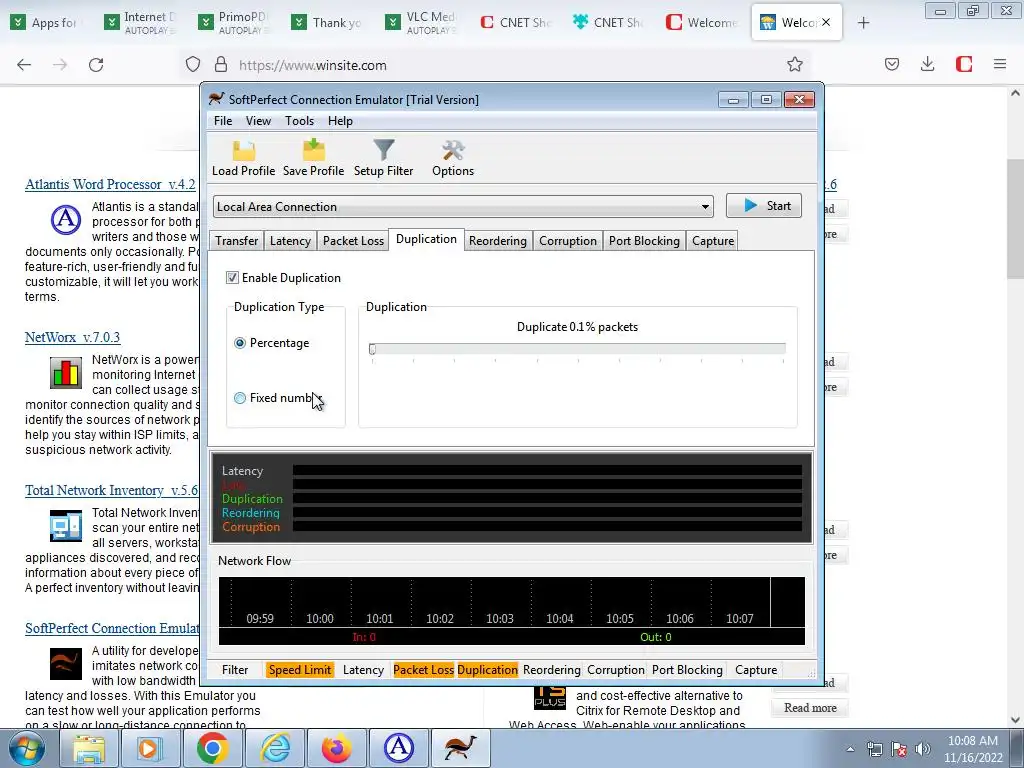Open Atlantis Word Processor v.4.2 link
1024x768 pixels.
(110, 184)
